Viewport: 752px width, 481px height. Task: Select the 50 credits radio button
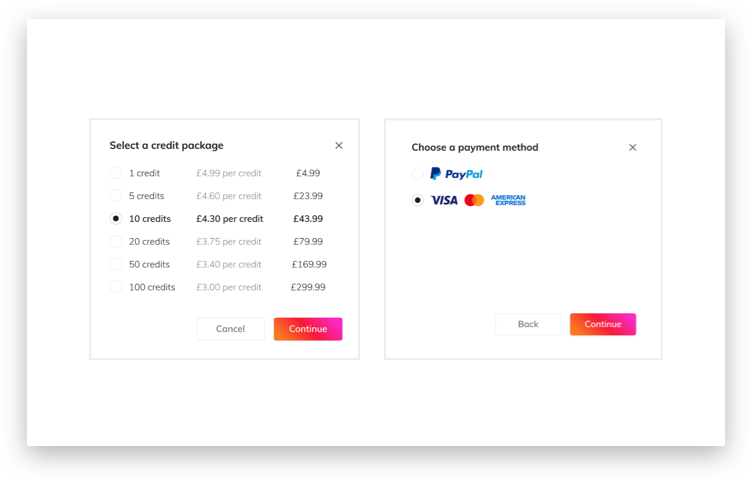pyautogui.click(x=116, y=265)
